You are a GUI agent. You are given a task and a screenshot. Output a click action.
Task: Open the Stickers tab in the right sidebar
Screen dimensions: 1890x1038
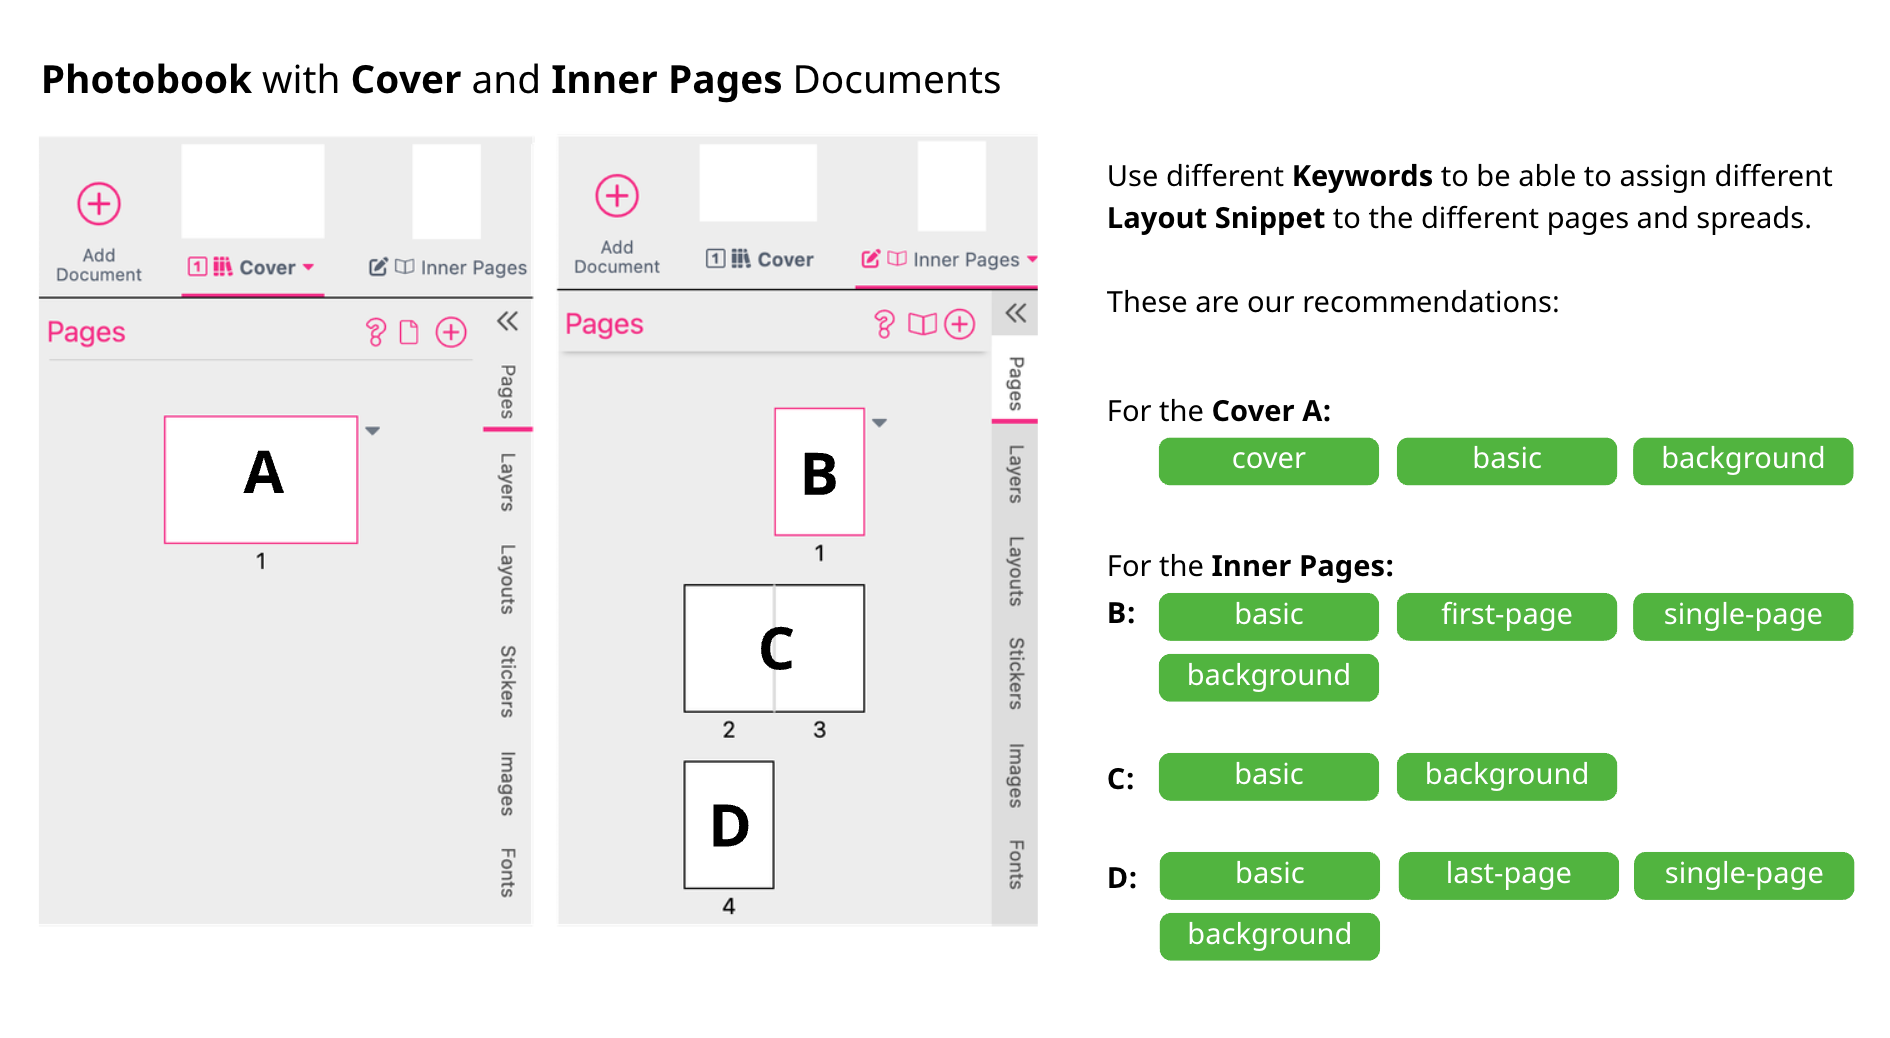1015,673
